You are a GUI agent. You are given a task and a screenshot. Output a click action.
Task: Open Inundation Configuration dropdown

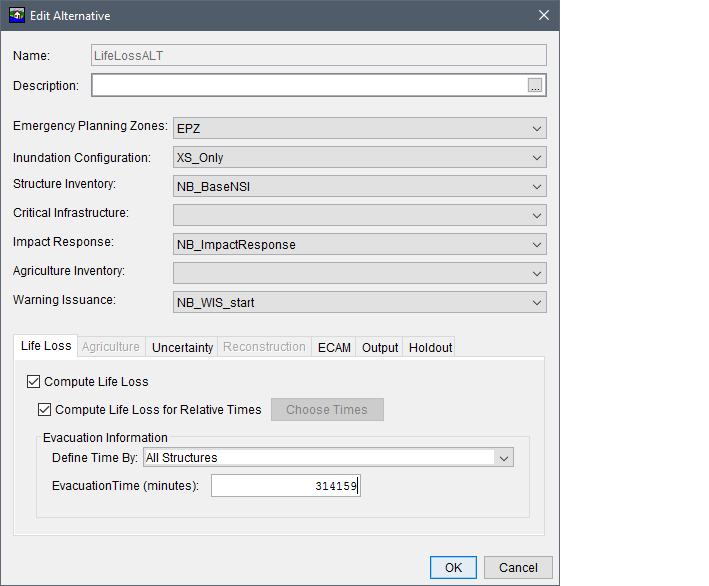(359, 157)
